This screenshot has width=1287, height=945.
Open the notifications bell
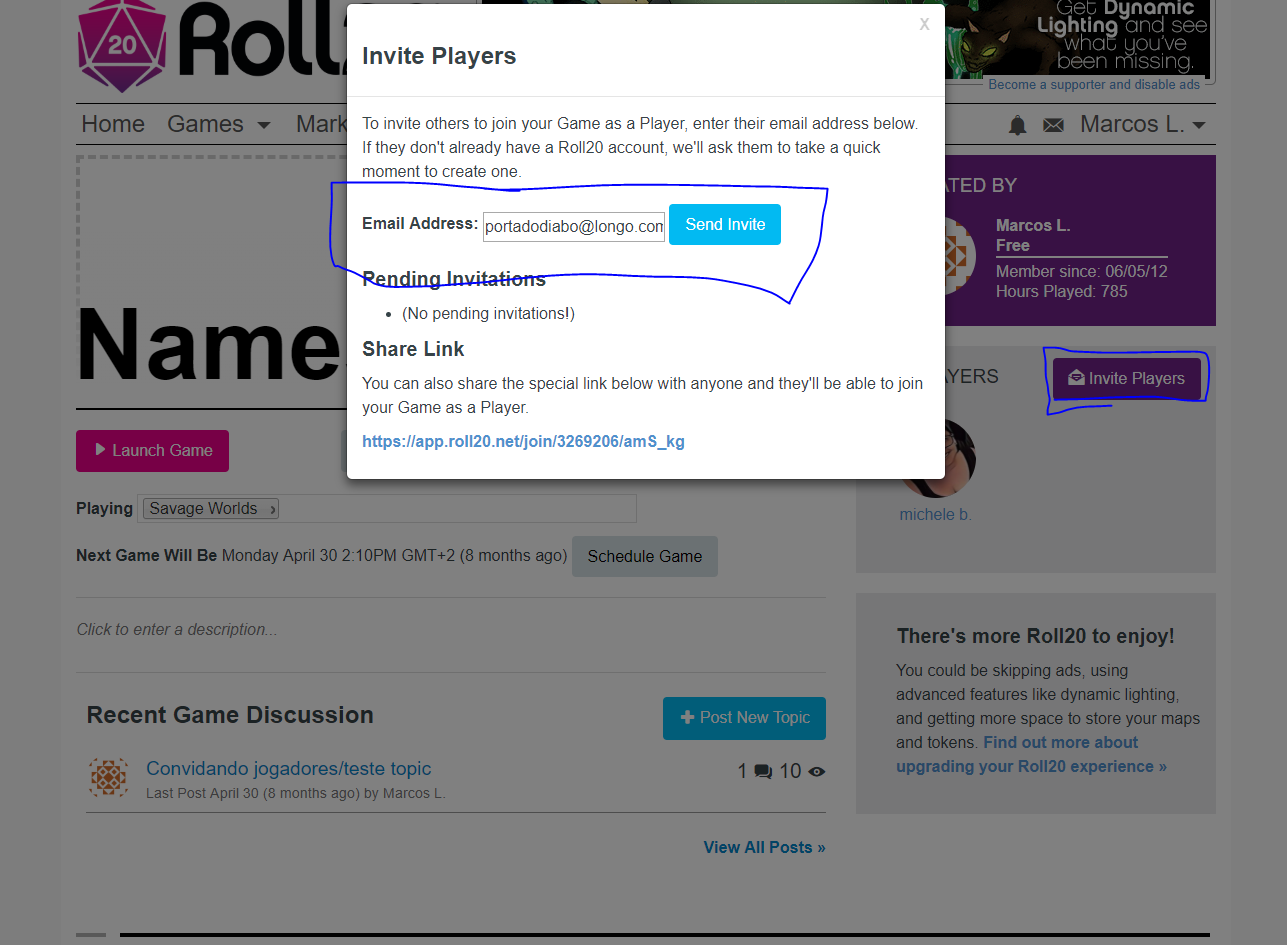coord(1018,125)
